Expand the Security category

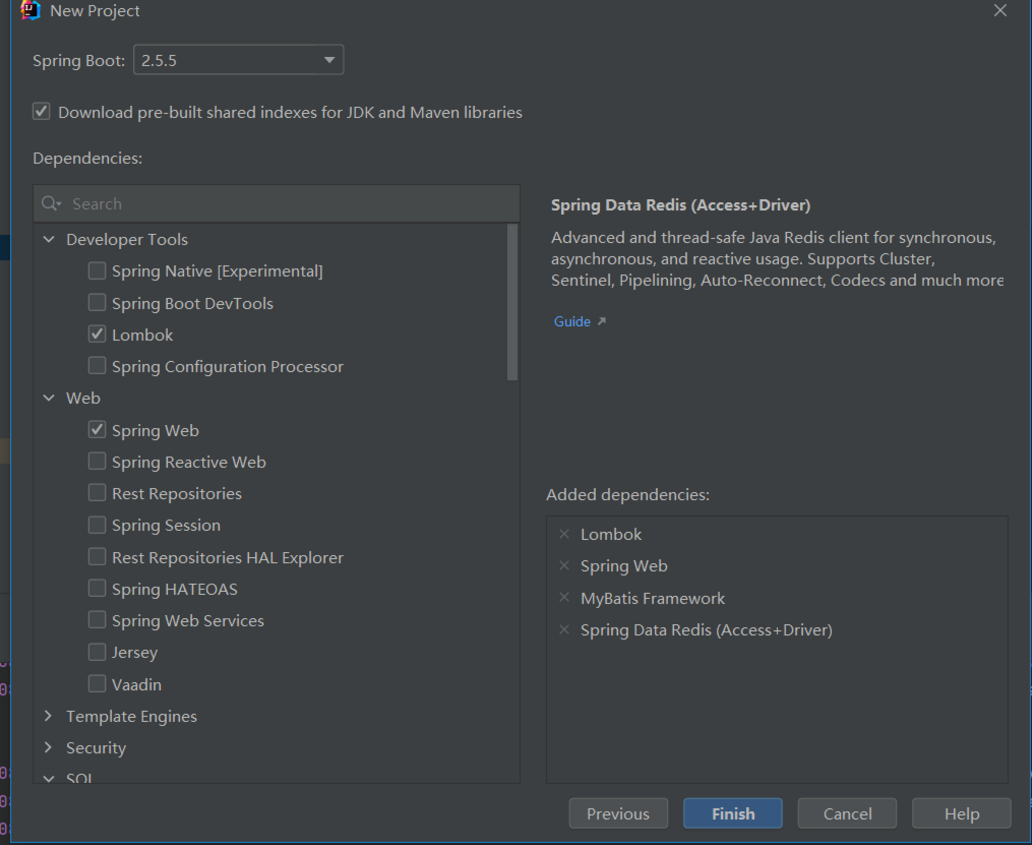[49, 748]
